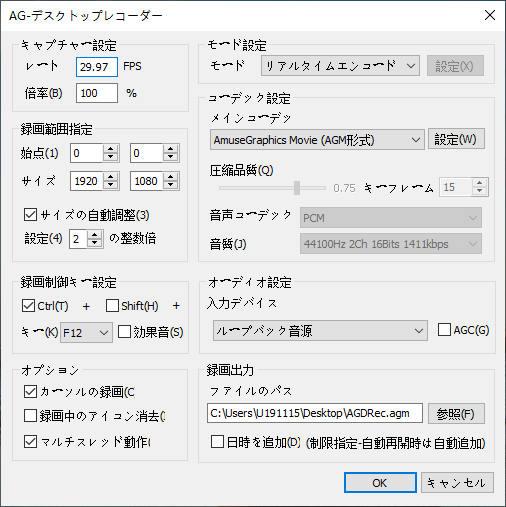Open the 音質(J) 44100Hz dropdown
506x507 pixels.
(x=391, y=244)
